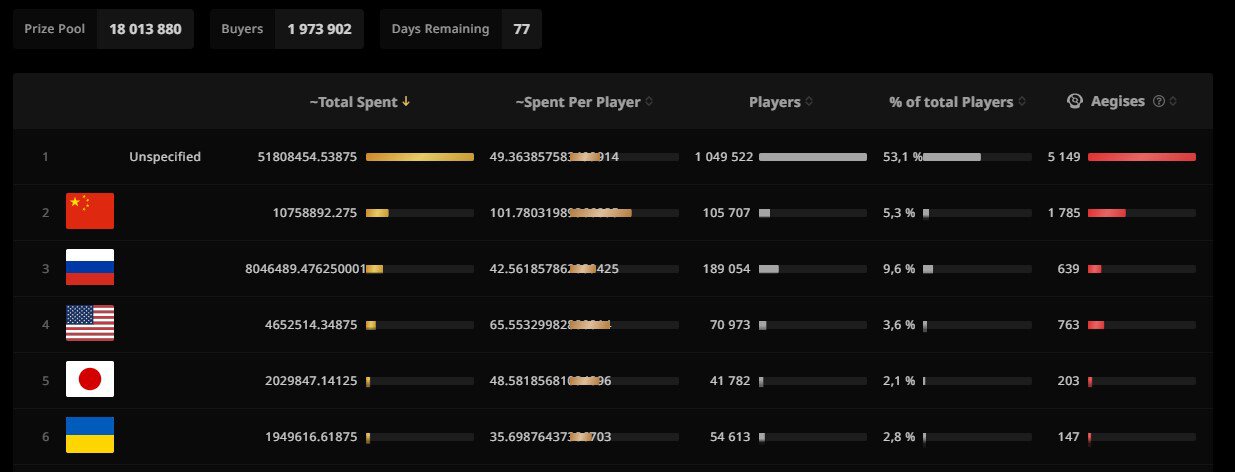The image size is (1235, 472).
Task: Click the Russia flag icon
Action: (x=90, y=268)
